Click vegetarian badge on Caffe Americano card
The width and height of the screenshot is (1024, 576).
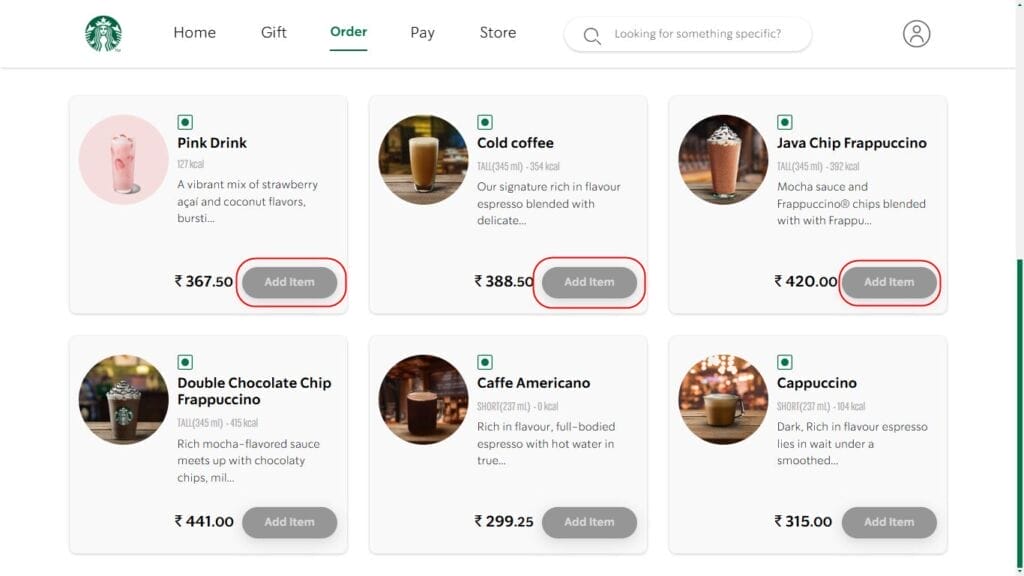(486, 361)
